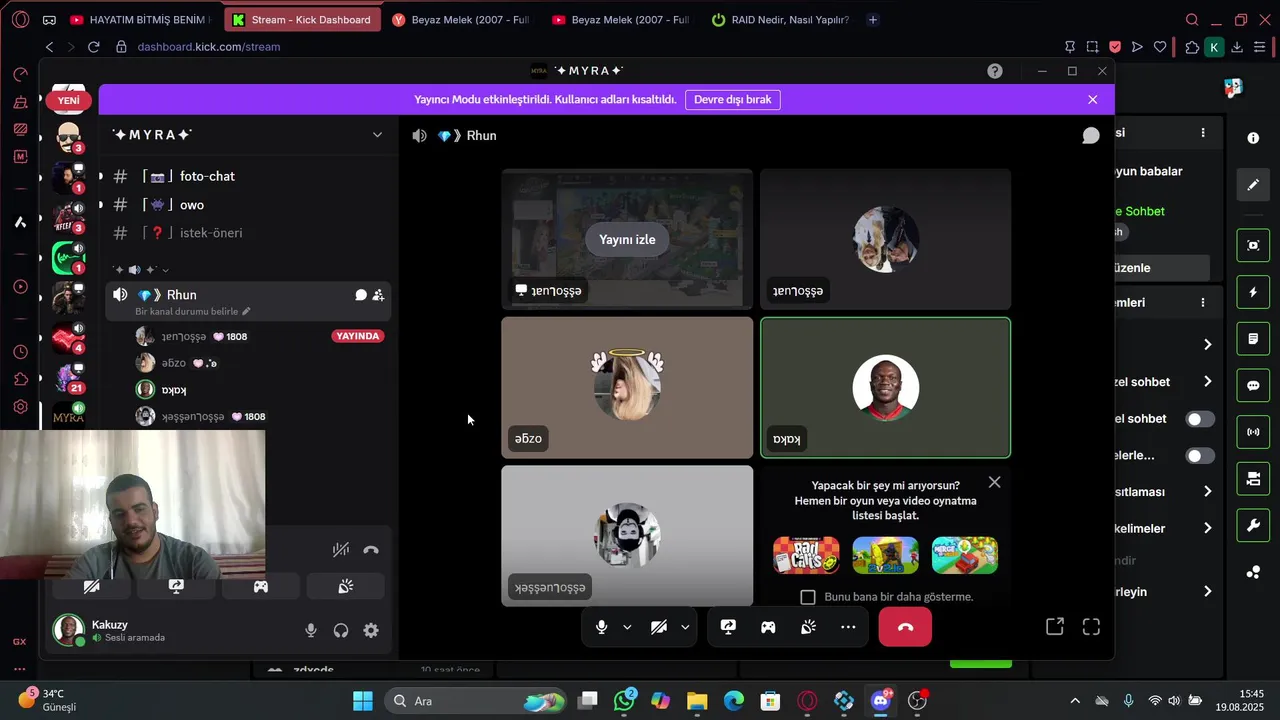
Task: Show chat panel from call header
Action: (1091, 136)
